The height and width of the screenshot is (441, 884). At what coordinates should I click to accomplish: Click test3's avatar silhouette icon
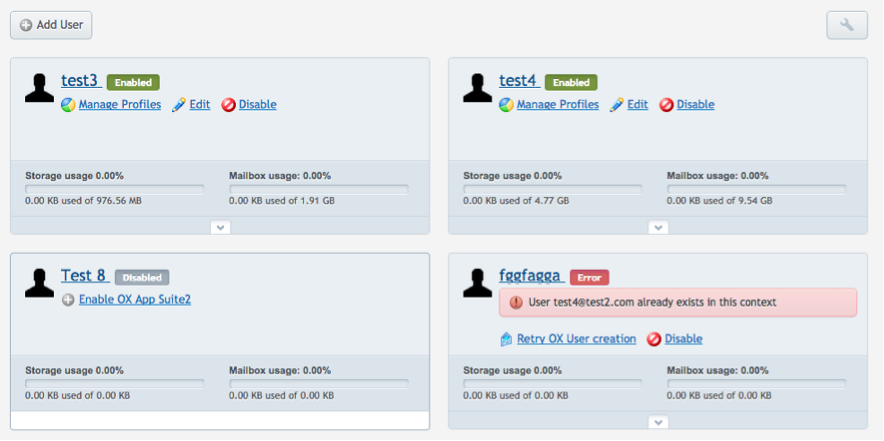[39, 88]
